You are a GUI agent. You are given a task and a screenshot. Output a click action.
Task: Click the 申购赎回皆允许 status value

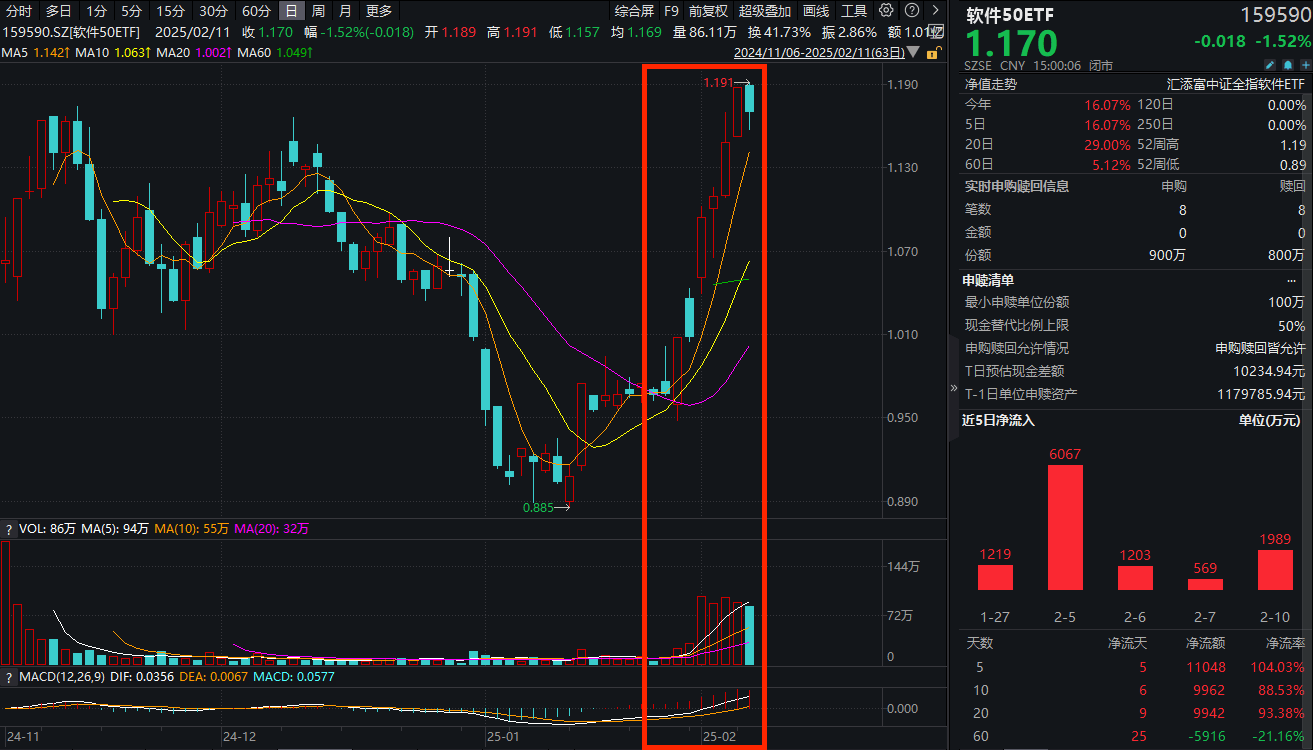[1260, 348]
